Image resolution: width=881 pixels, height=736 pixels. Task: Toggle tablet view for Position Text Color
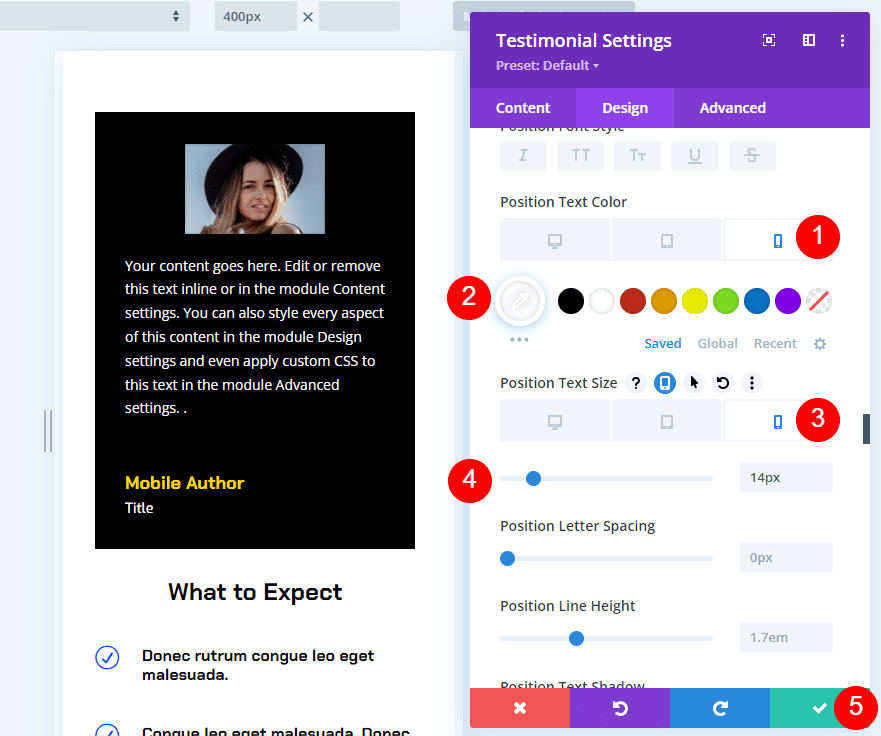pyautogui.click(x=666, y=239)
